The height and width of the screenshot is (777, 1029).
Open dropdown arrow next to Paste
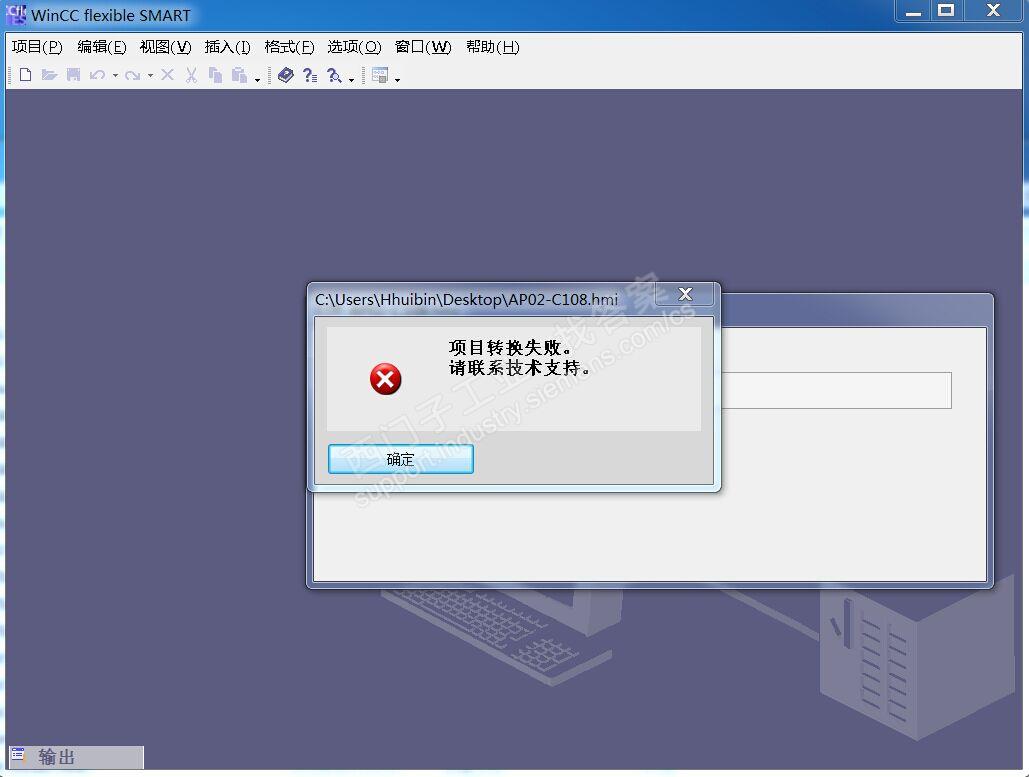click(x=257, y=79)
